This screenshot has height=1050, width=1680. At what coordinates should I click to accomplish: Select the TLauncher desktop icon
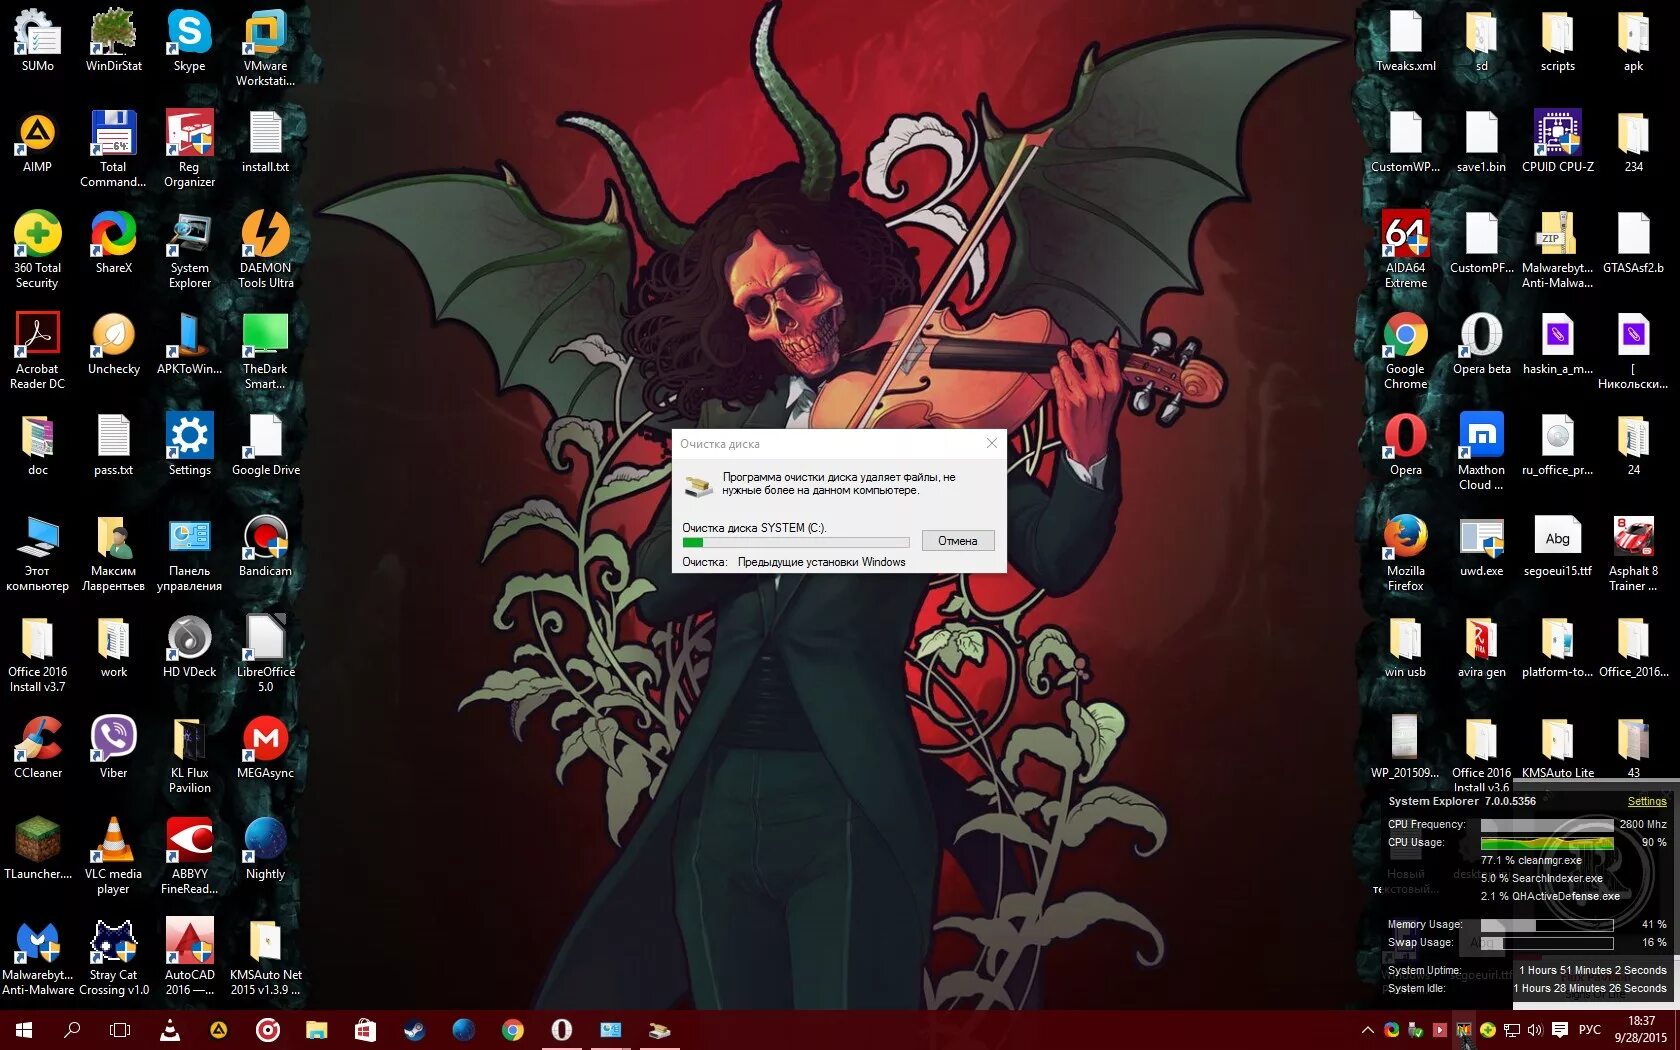point(38,849)
